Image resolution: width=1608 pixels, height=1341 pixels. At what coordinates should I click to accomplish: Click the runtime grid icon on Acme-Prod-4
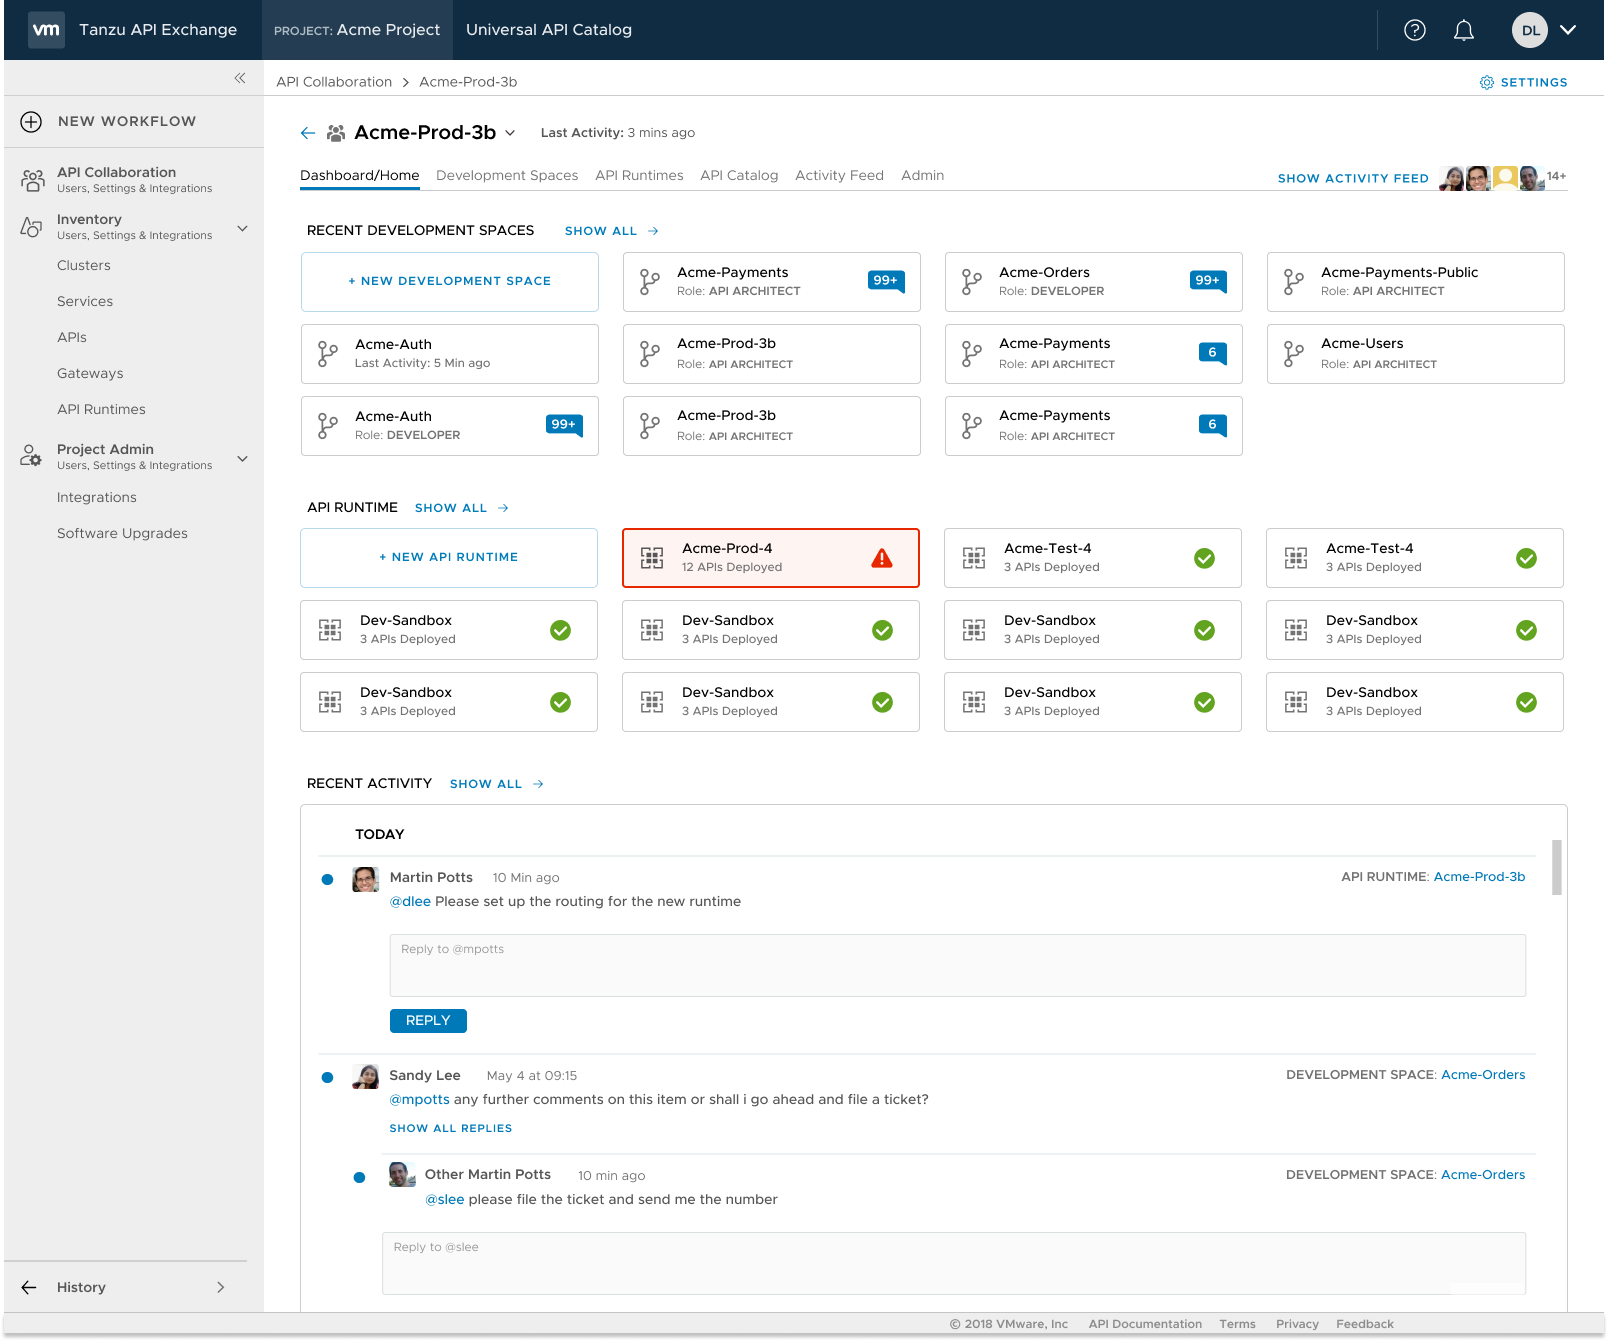click(x=652, y=558)
